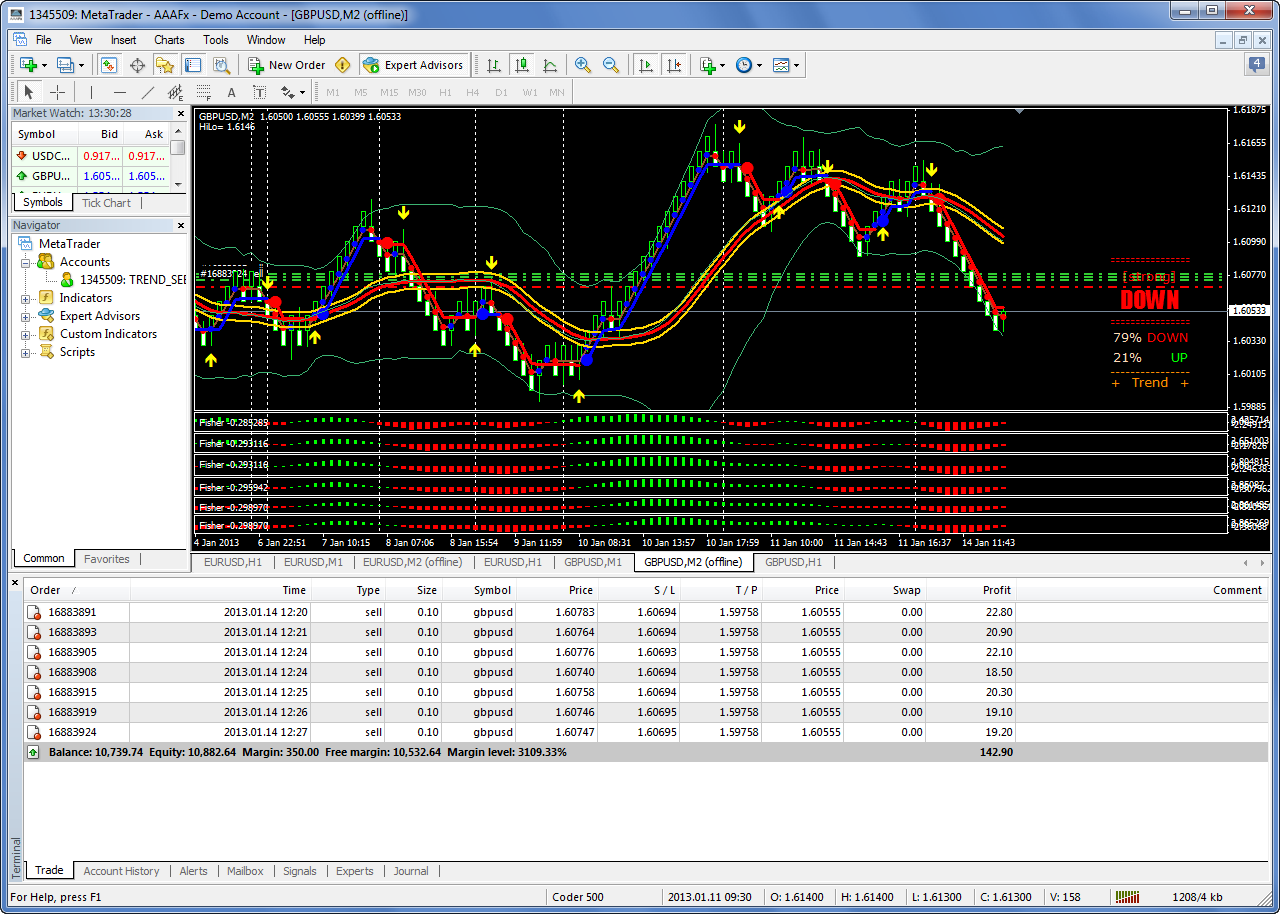Open MetaEditor yellow diamond icon
The image size is (1280, 914).
click(x=343, y=65)
